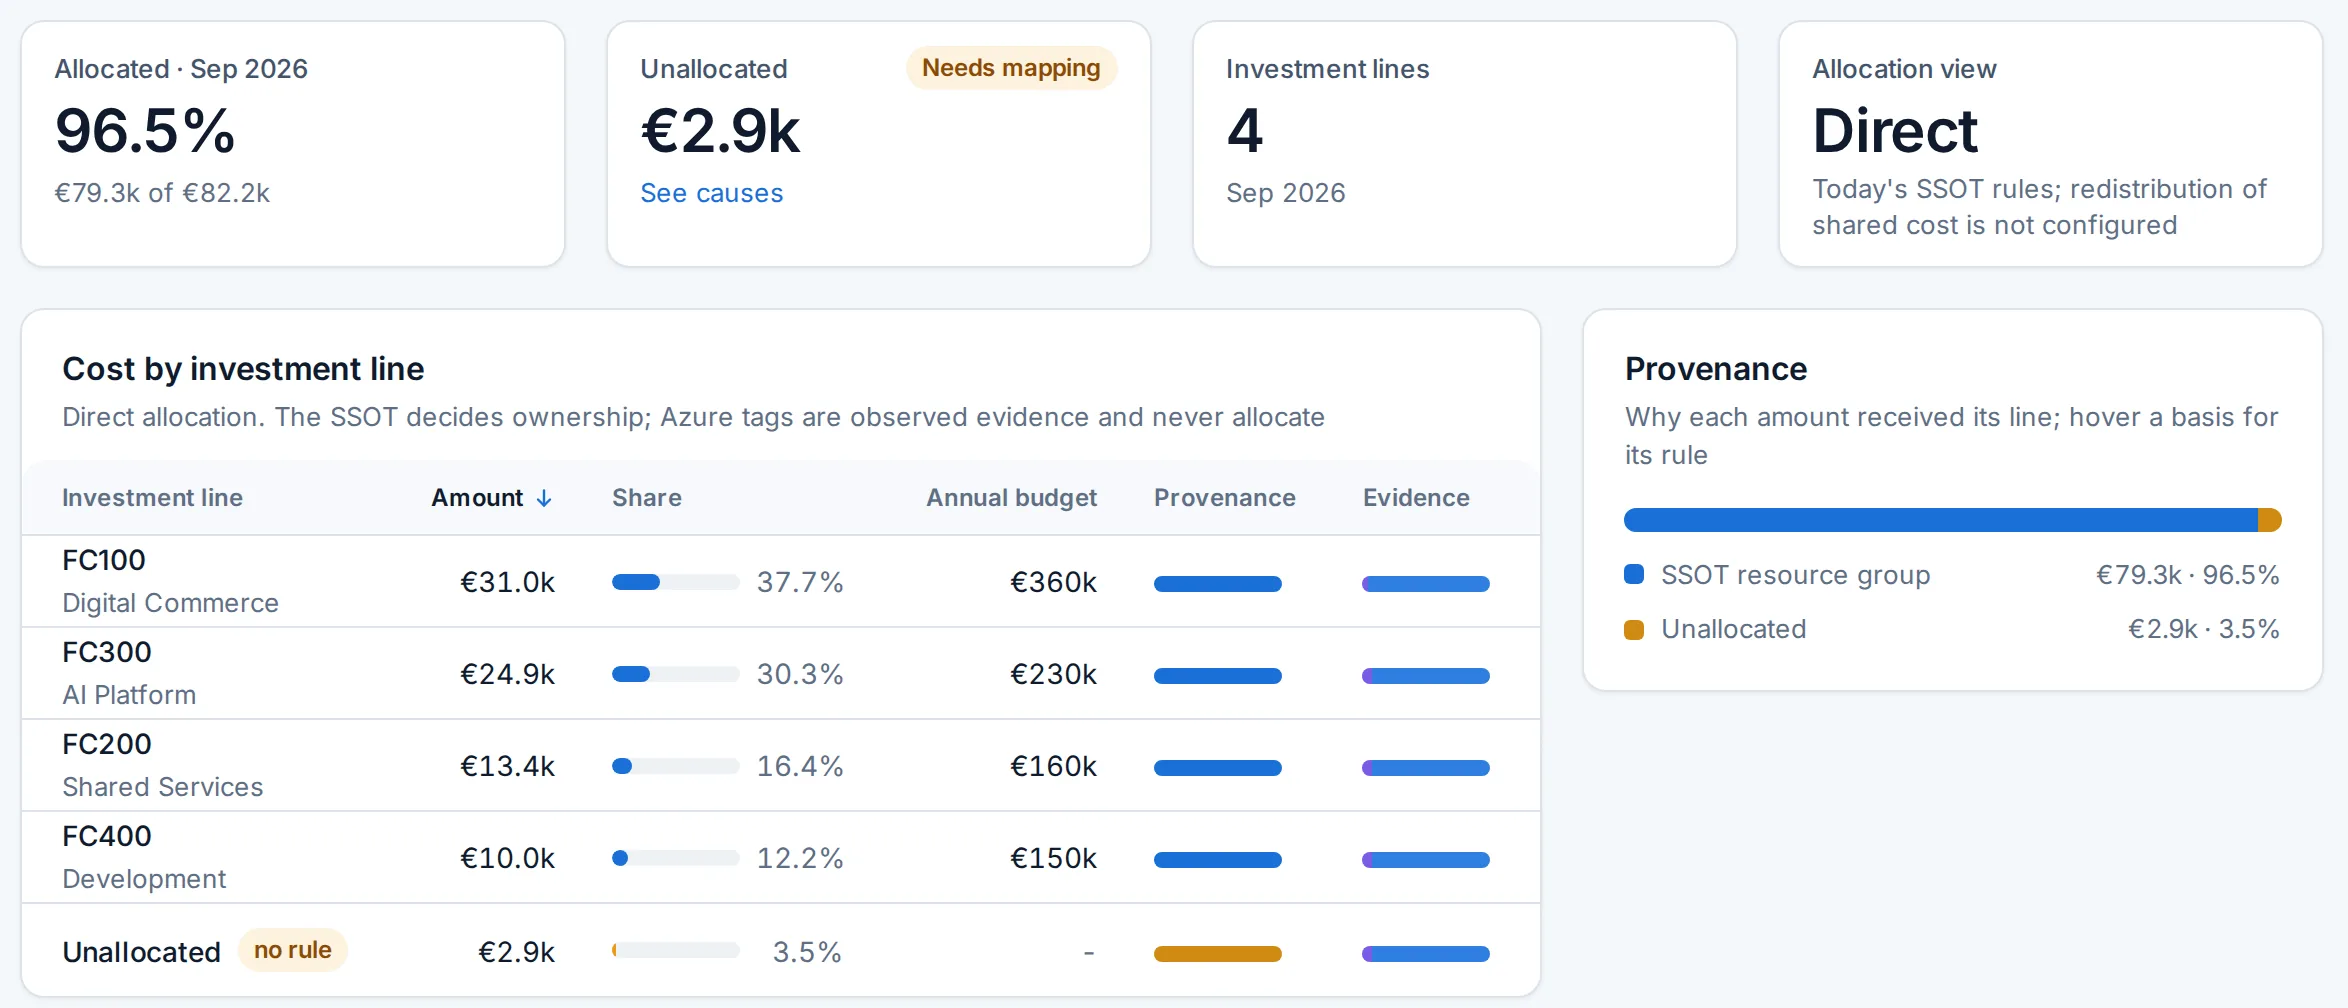
Task: Click the €360k annual budget value
Action: 1053,582
